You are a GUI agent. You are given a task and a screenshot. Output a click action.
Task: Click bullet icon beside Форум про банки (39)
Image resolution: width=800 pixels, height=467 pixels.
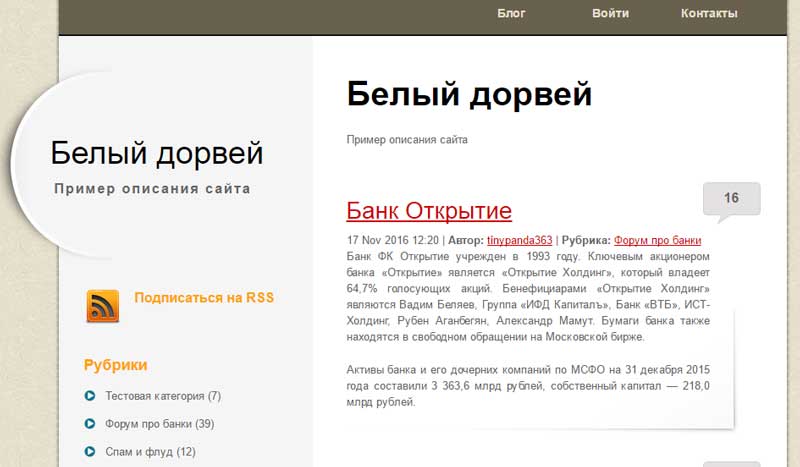[90, 424]
